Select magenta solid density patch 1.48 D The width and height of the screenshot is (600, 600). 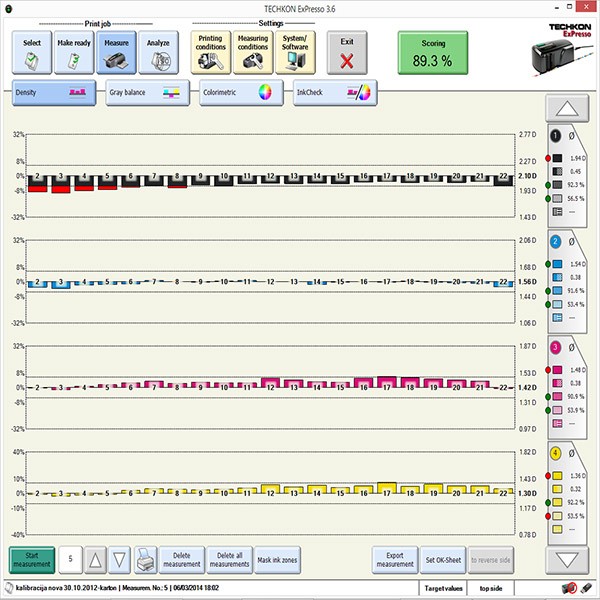558,370
